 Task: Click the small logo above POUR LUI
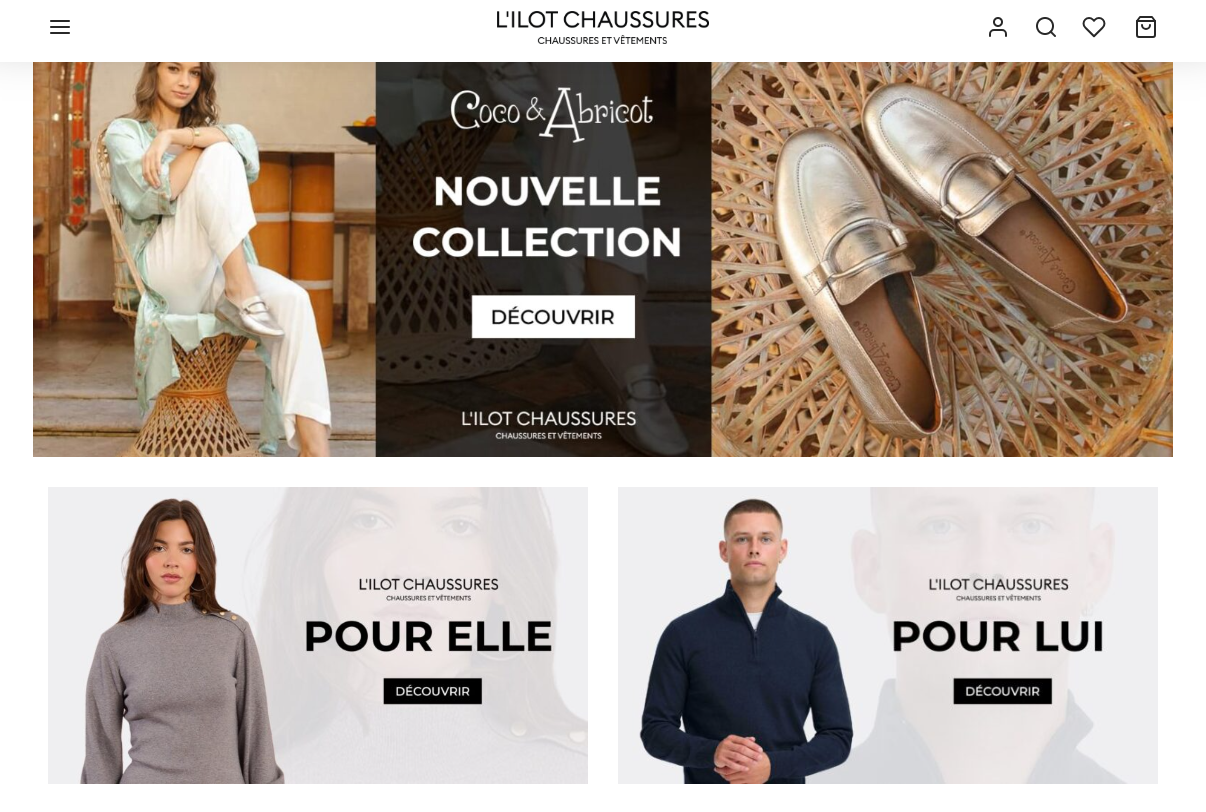tap(998, 588)
